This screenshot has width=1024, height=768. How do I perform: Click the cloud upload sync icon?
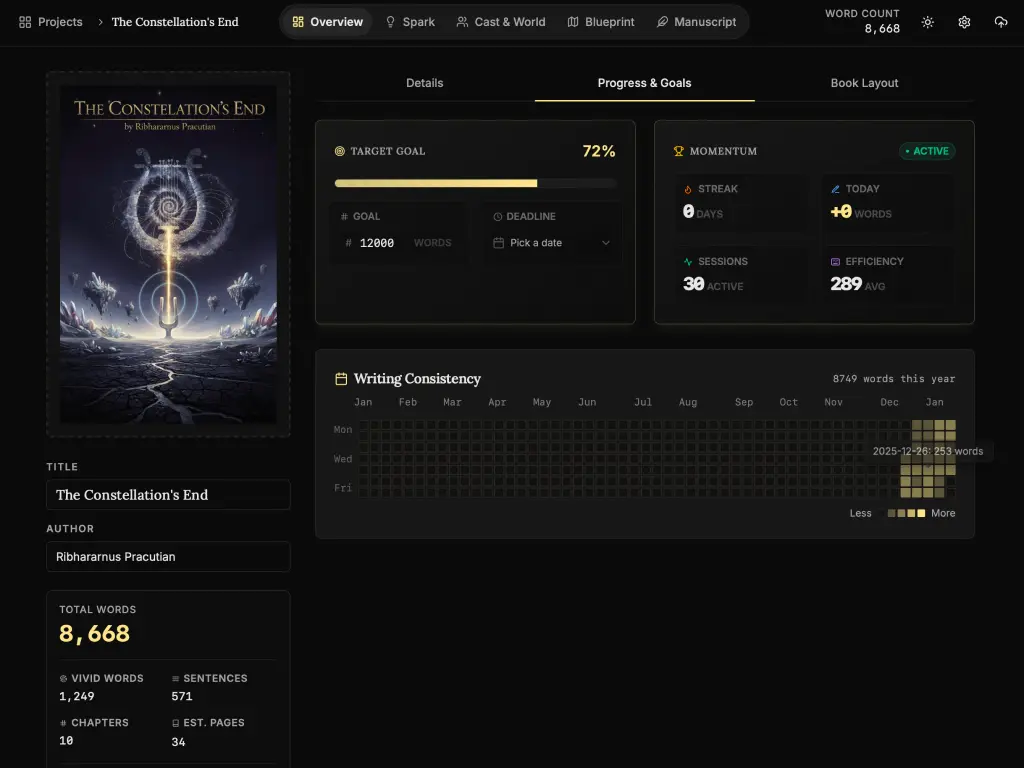tap(1001, 21)
